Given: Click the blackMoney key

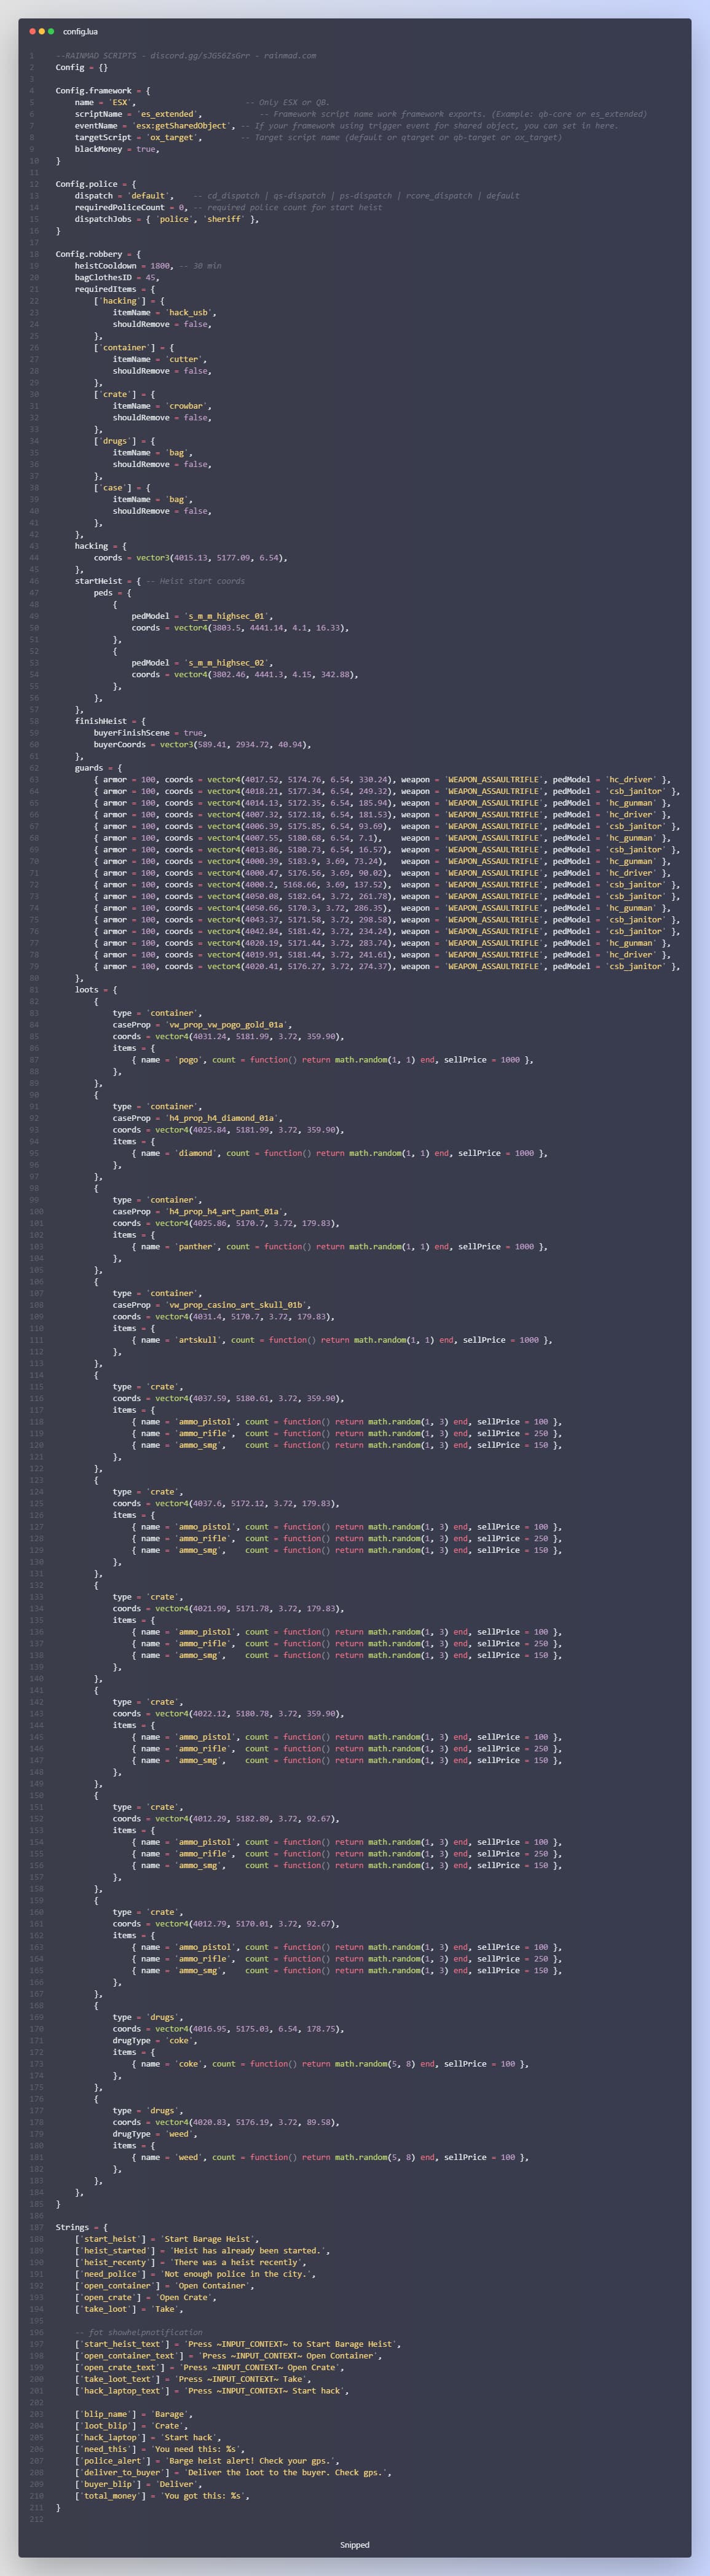Looking at the screenshot, I should pos(100,149).
